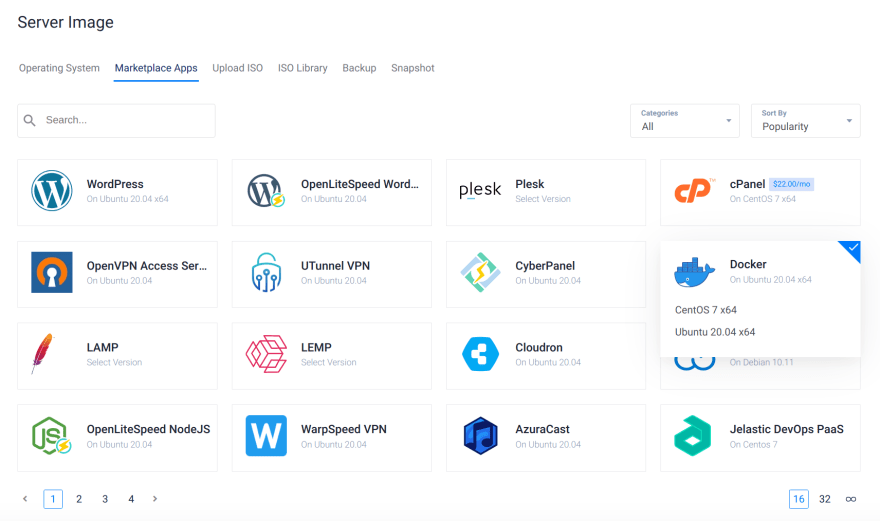Show 32 items per page
Screen dimensions: 880x521
point(824,499)
